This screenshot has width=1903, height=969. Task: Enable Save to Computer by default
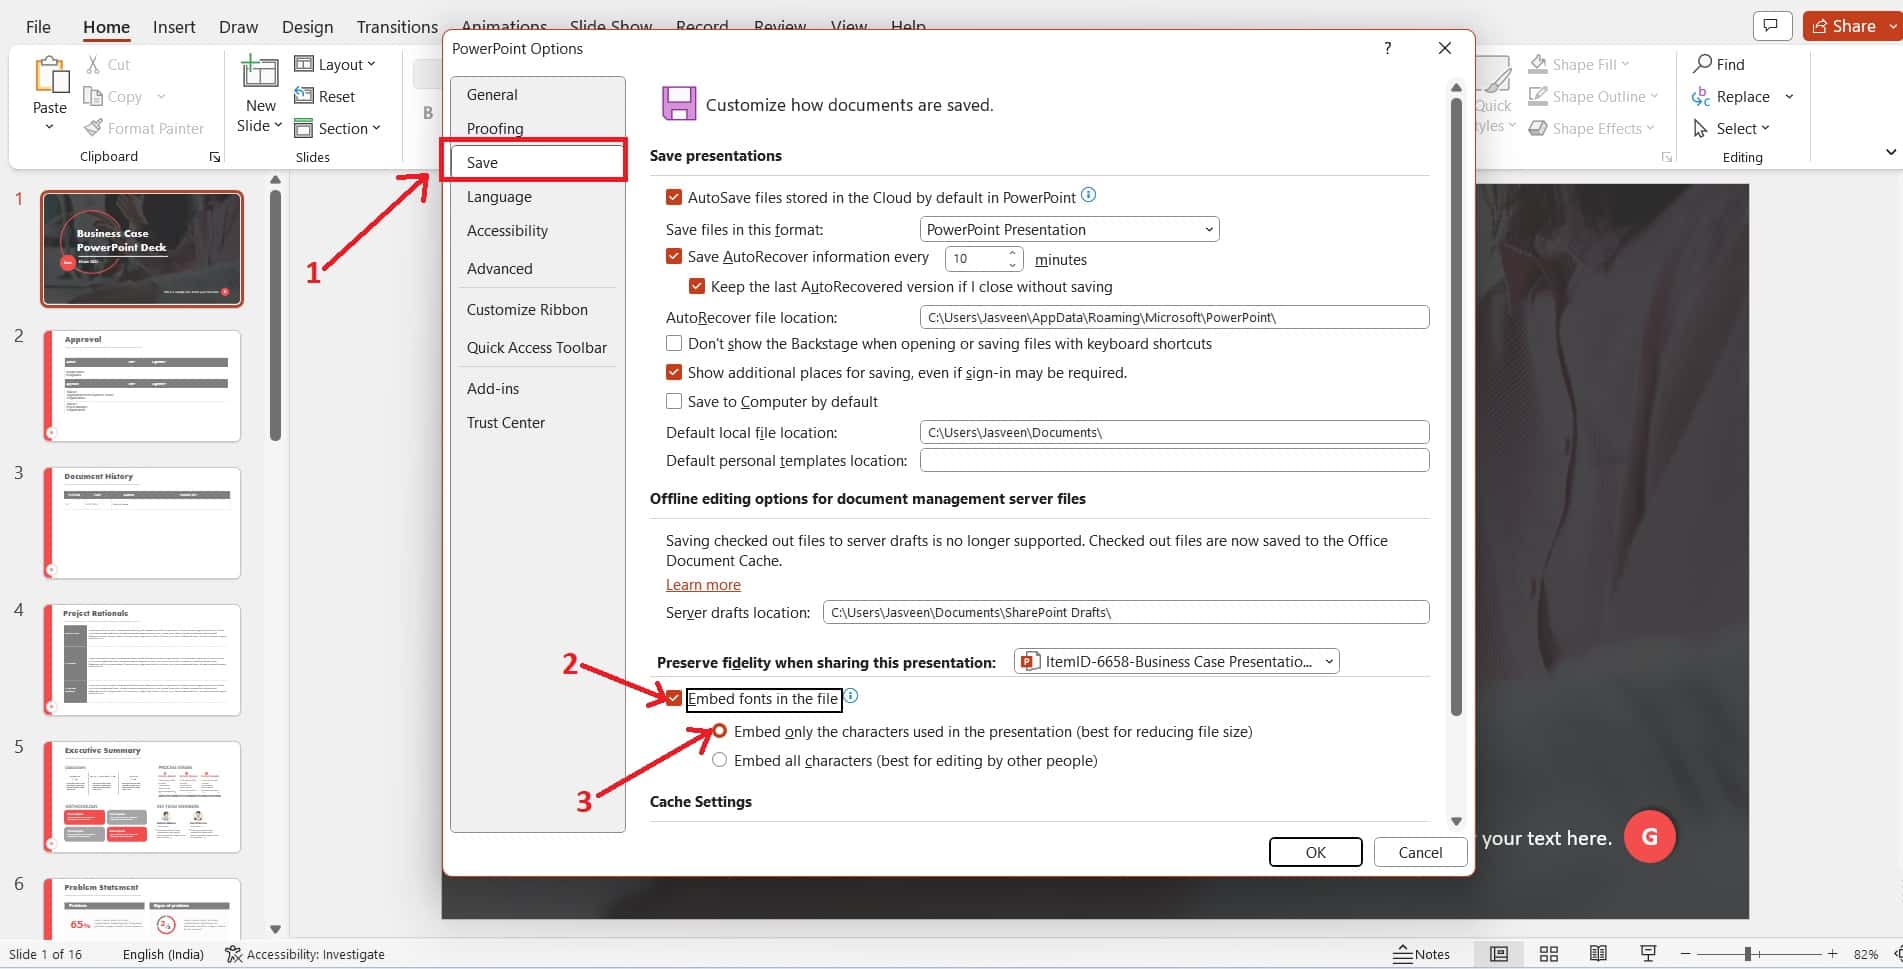coord(674,401)
